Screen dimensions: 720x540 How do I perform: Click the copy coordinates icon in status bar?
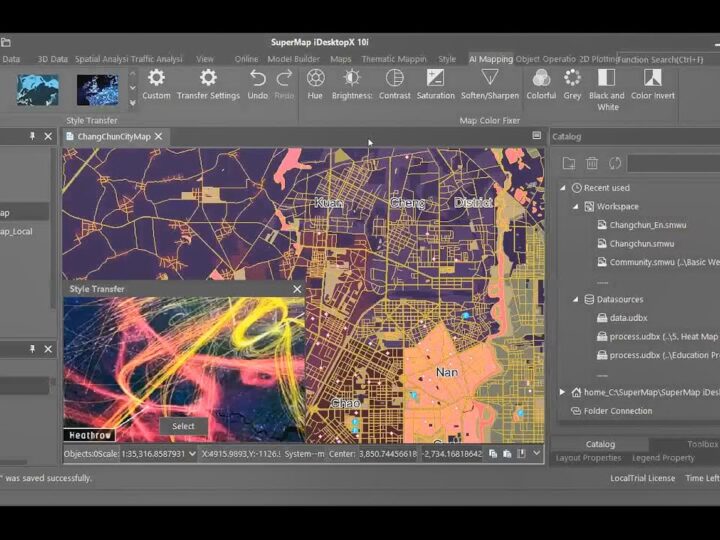(493, 454)
